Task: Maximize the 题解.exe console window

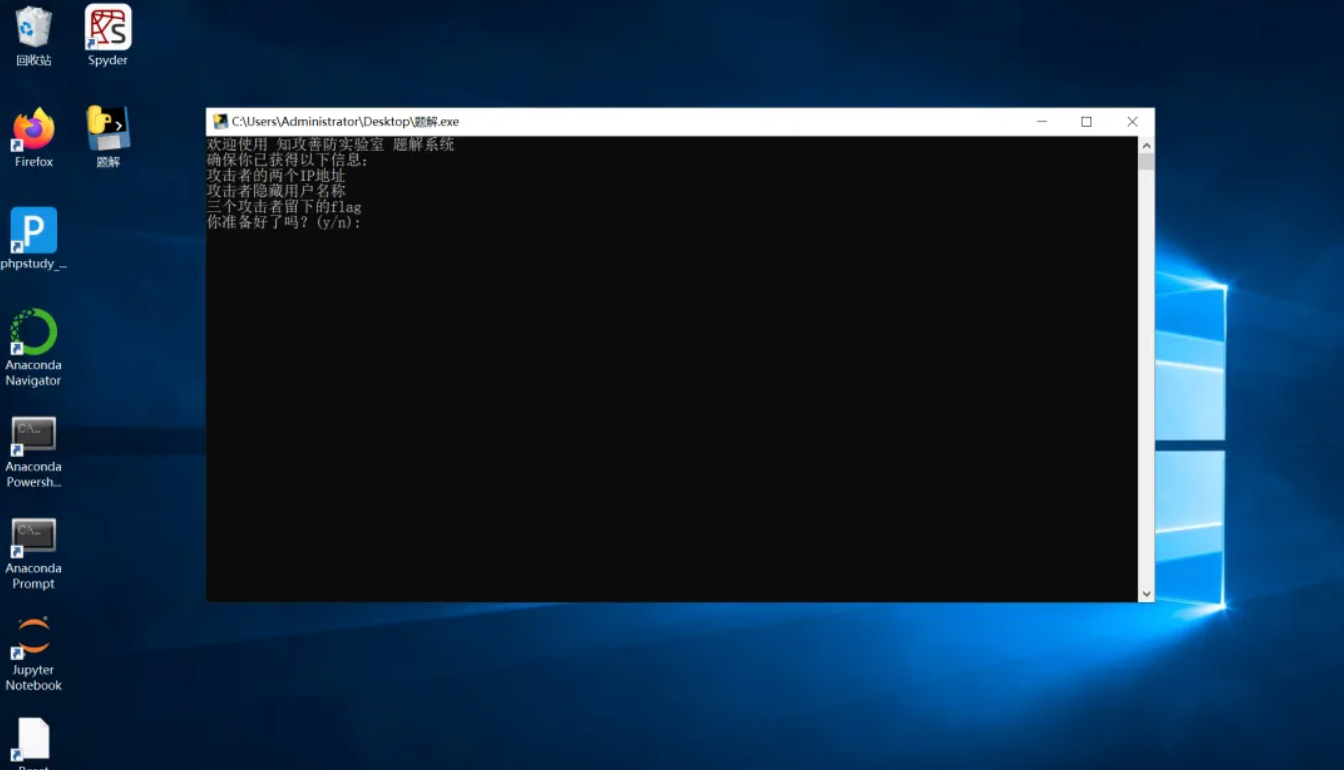Action: pyautogui.click(x=1086, y=122)
